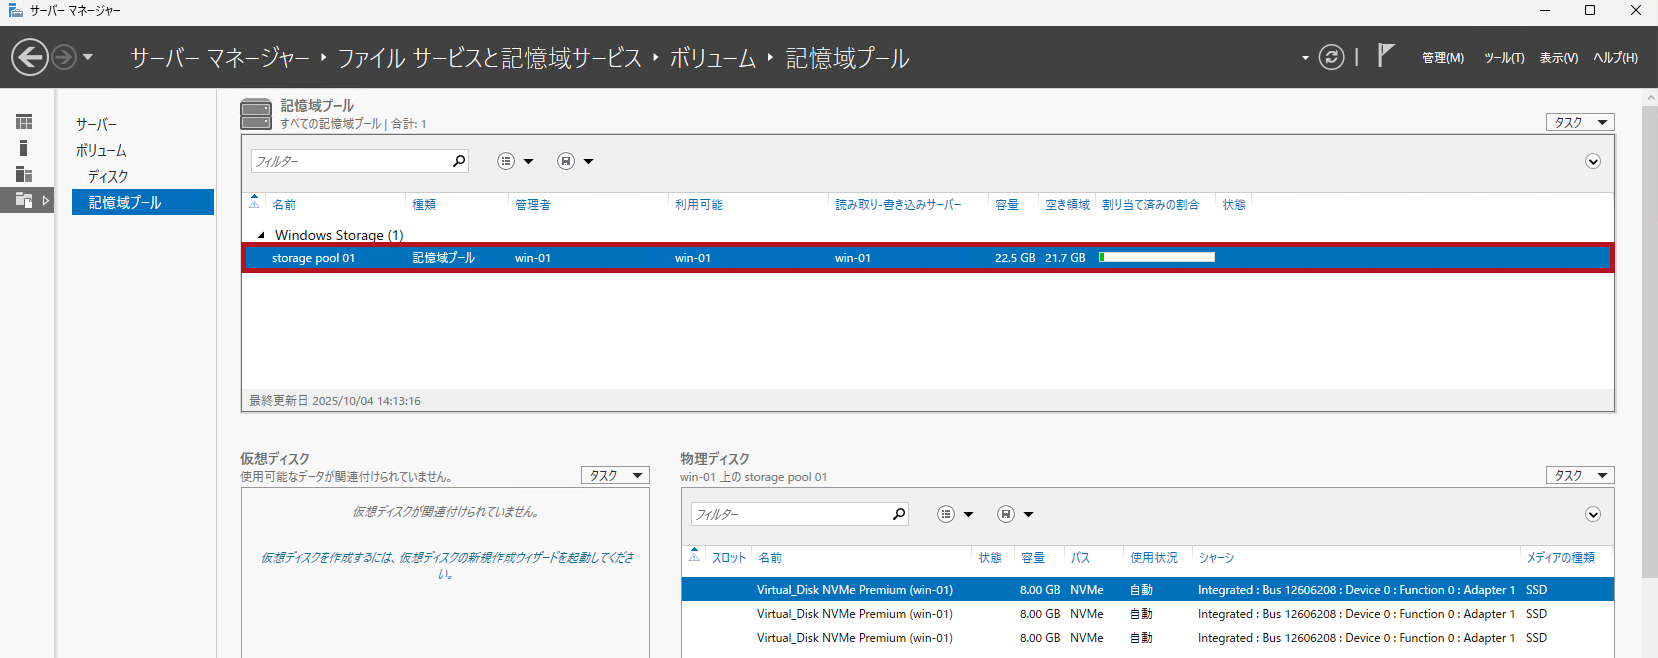Screen dimensions: 1658x658
Task: Click the storage pool フィルター text field
Action: coord(350,161)
